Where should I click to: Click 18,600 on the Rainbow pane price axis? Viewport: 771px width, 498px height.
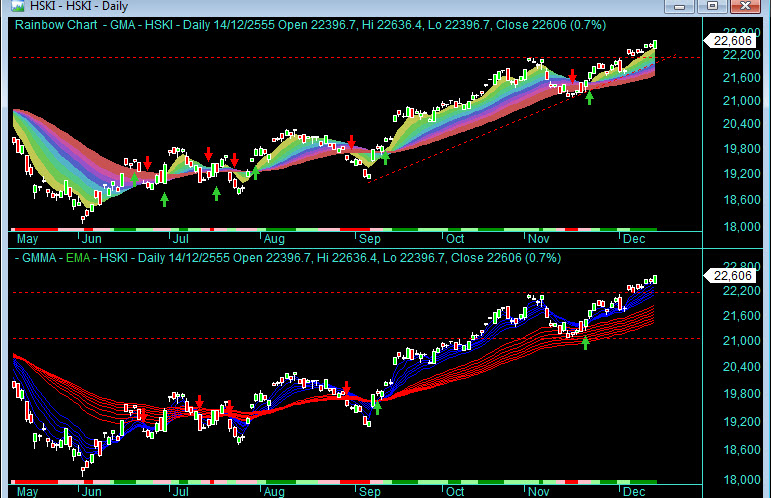click(x=741, y=200)
